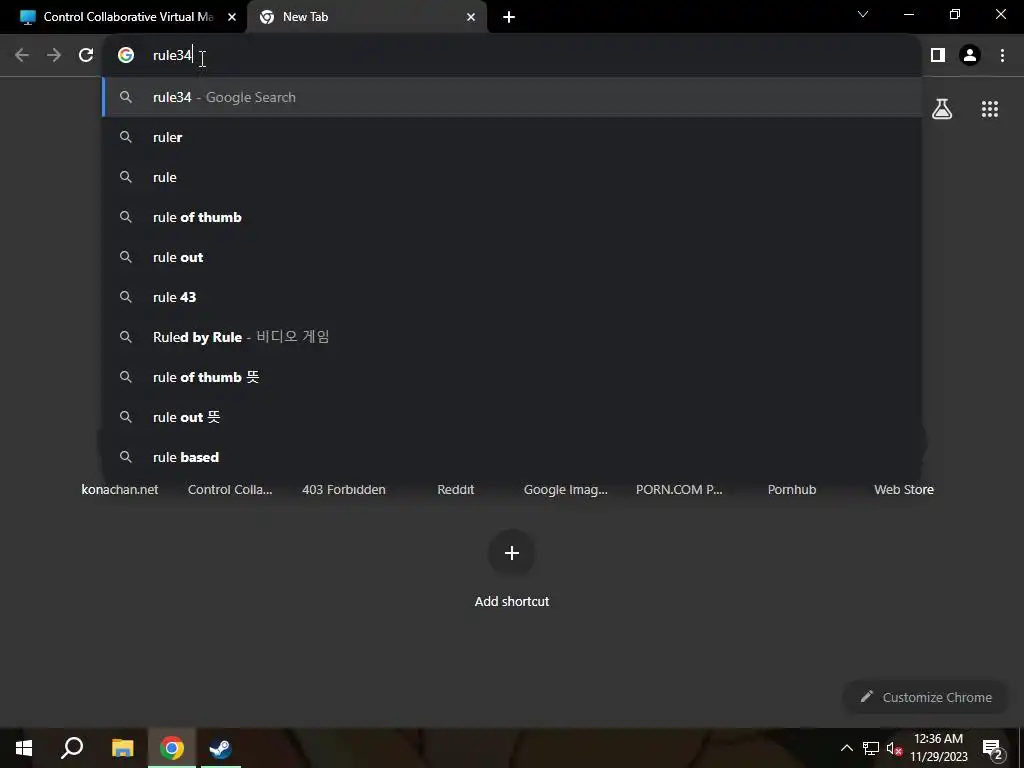Viewport: 1024px width, 768px height.
Task: Click the muted volume tray icon
Action: [894, 748]
